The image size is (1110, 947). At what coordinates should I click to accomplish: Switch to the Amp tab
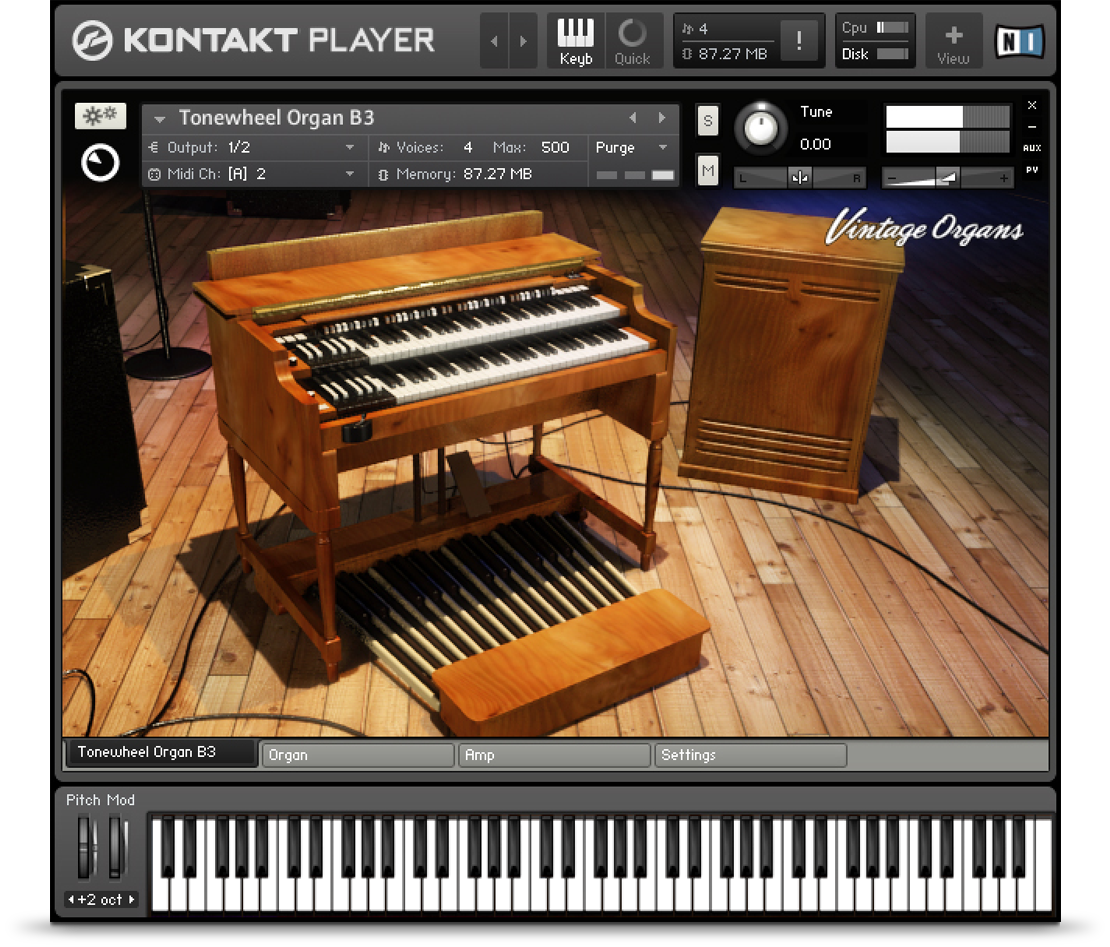point(554,755)
